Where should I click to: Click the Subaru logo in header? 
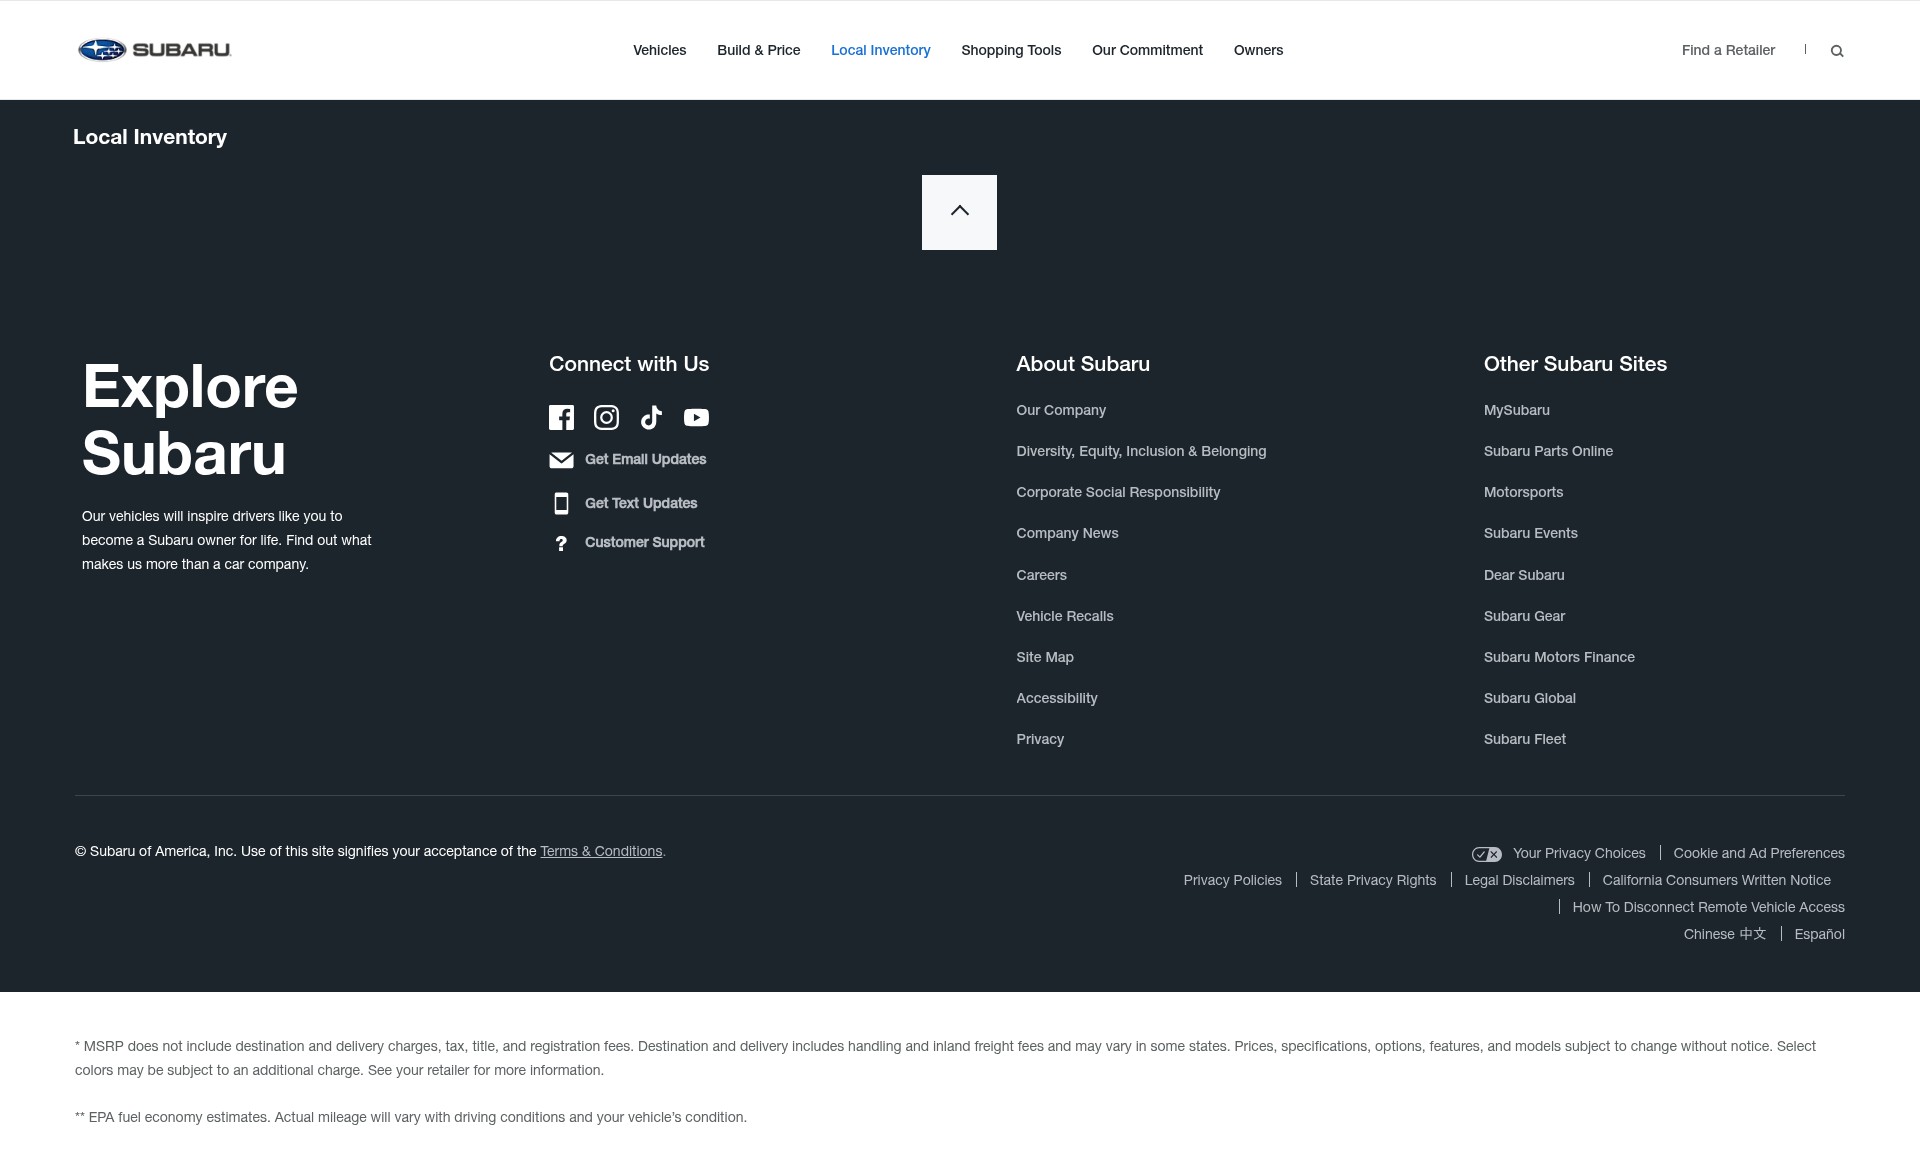(155, 50)
